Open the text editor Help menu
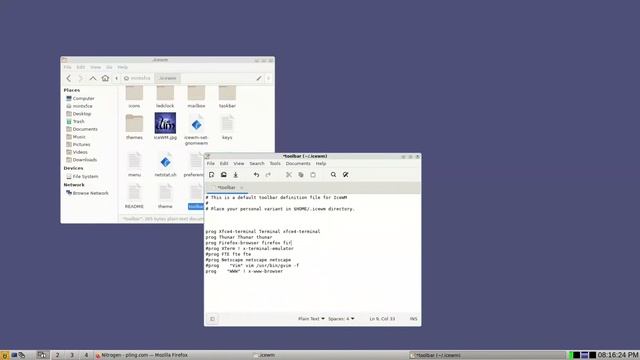 click(x=321, y=163)
